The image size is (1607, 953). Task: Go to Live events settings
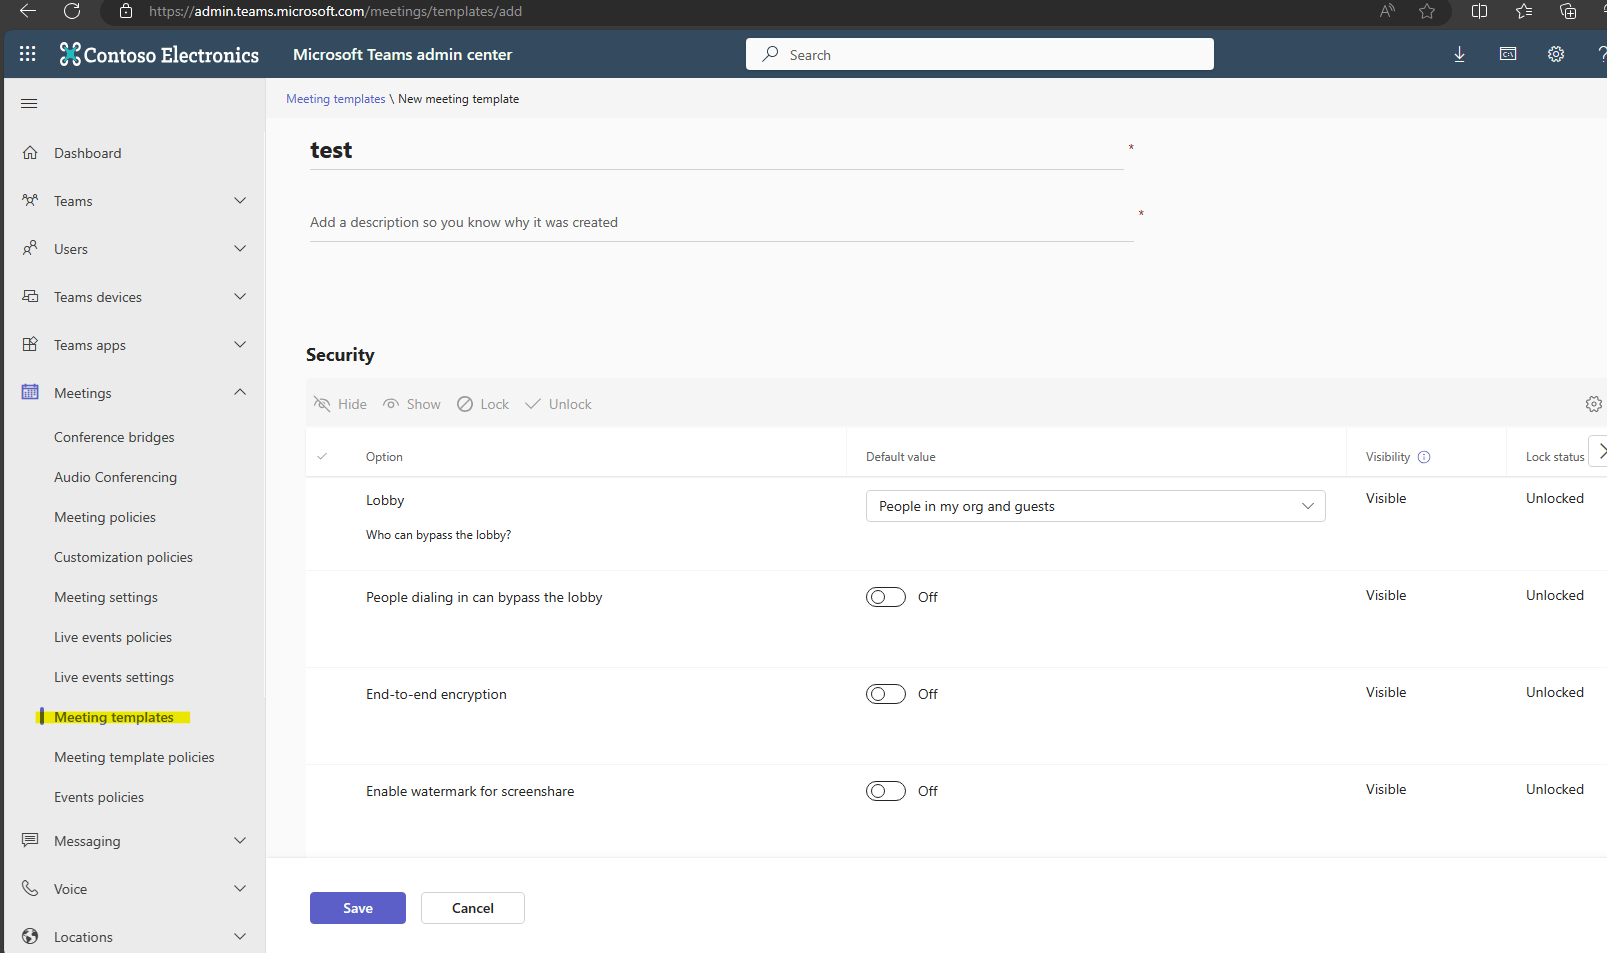(114, 677)
